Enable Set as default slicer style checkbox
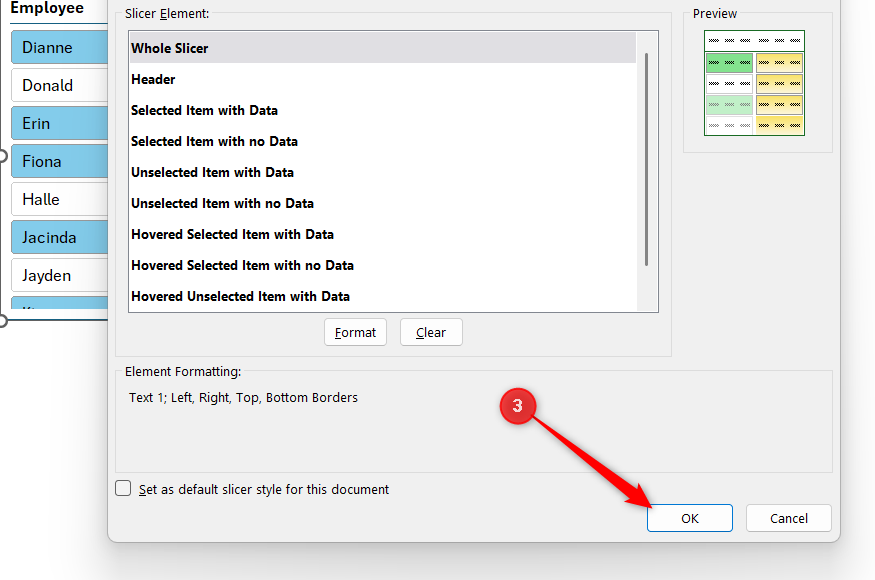 (123, 488)
